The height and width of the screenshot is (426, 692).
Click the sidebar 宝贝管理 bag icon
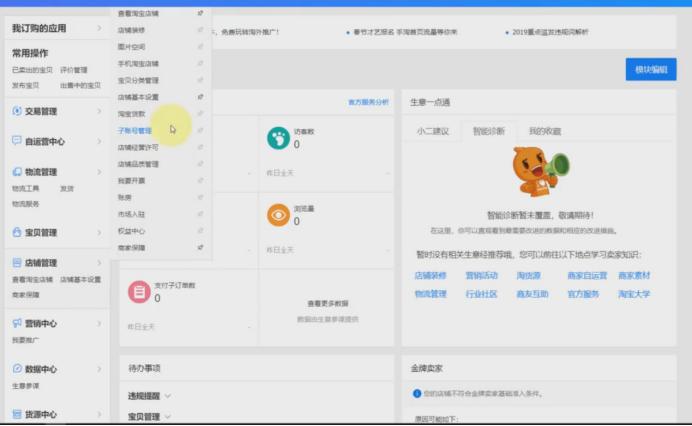[x=17, y=232]
